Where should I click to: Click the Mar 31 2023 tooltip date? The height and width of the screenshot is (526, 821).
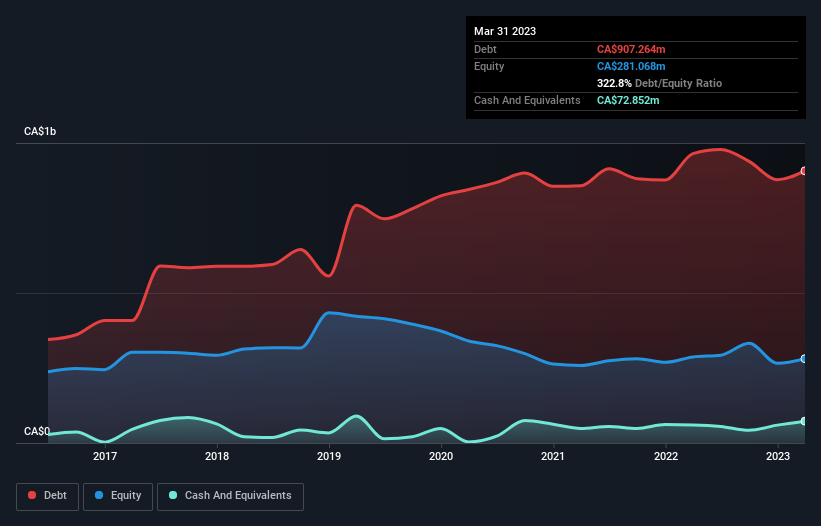[505, 31]
